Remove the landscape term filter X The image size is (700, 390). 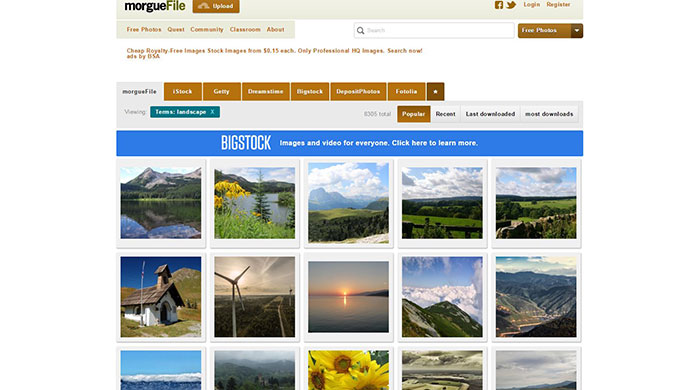[212, 112]
